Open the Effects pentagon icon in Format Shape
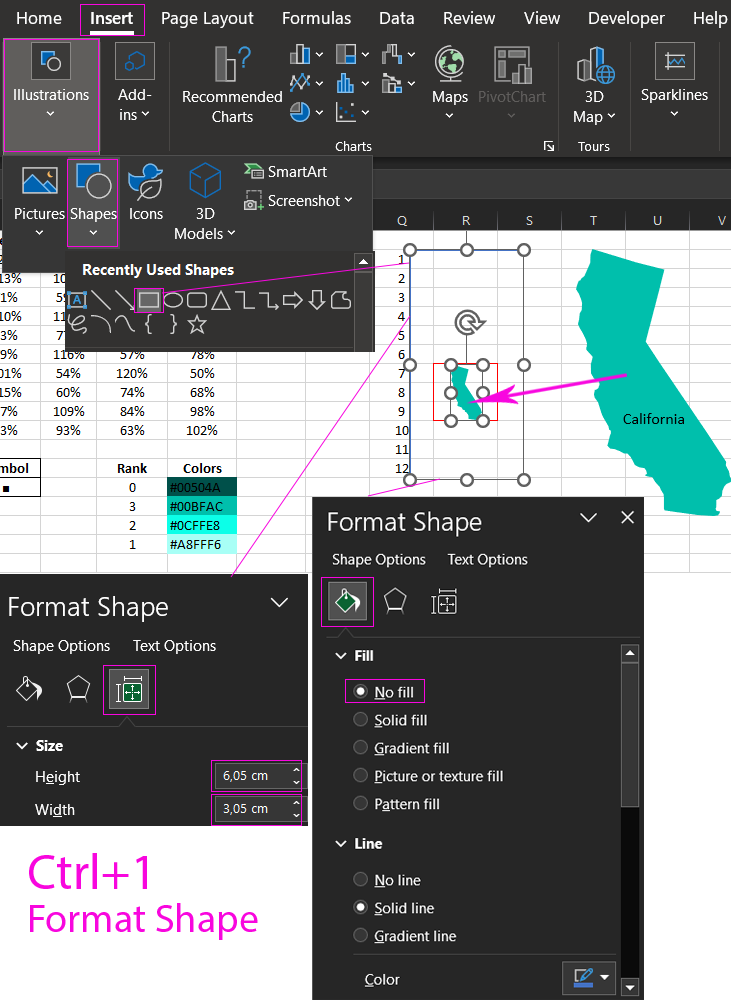 pyautogui.click(x=395, y=602)
